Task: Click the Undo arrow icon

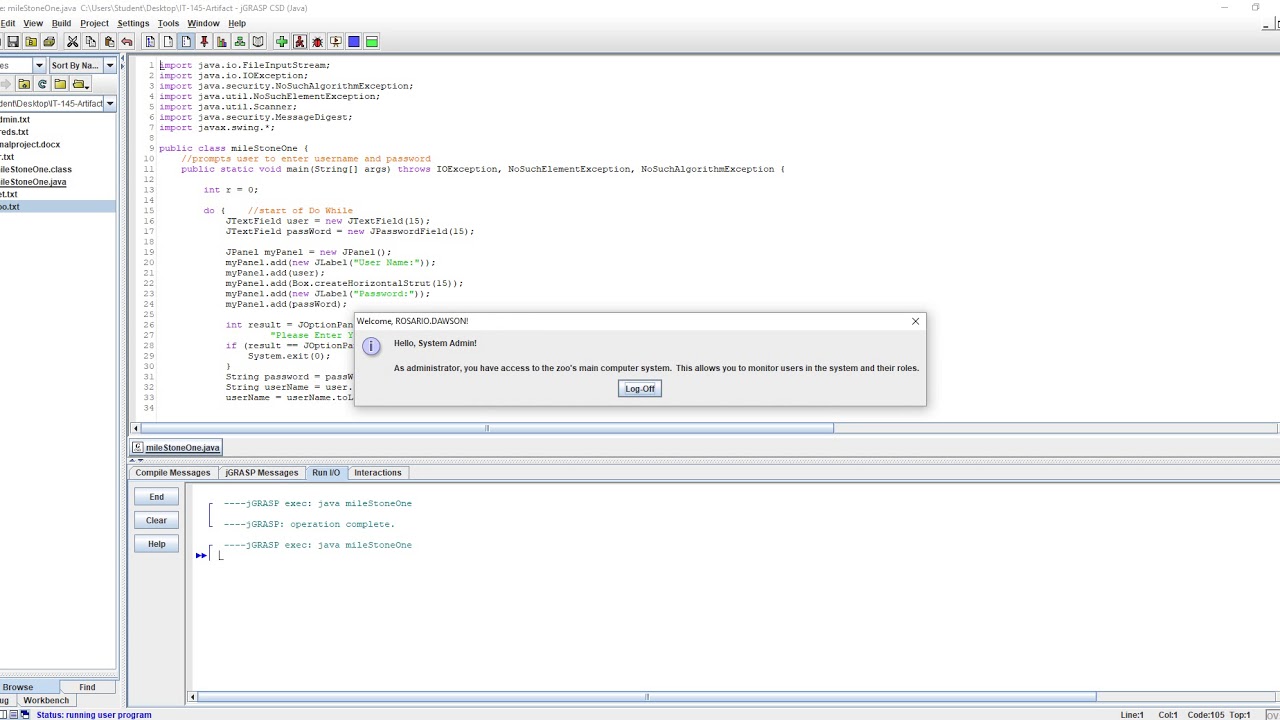Action: point(126,42)
